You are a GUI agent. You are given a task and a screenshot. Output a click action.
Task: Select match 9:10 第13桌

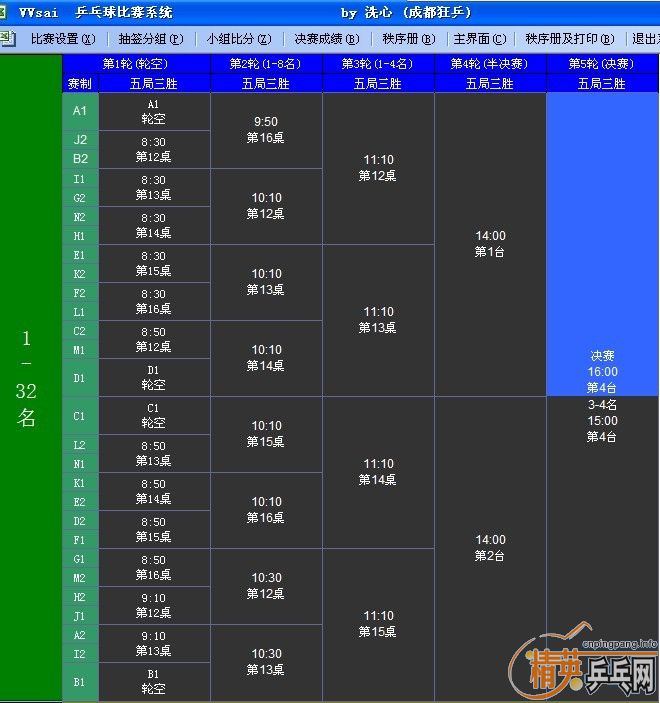[x=154, y=643]
